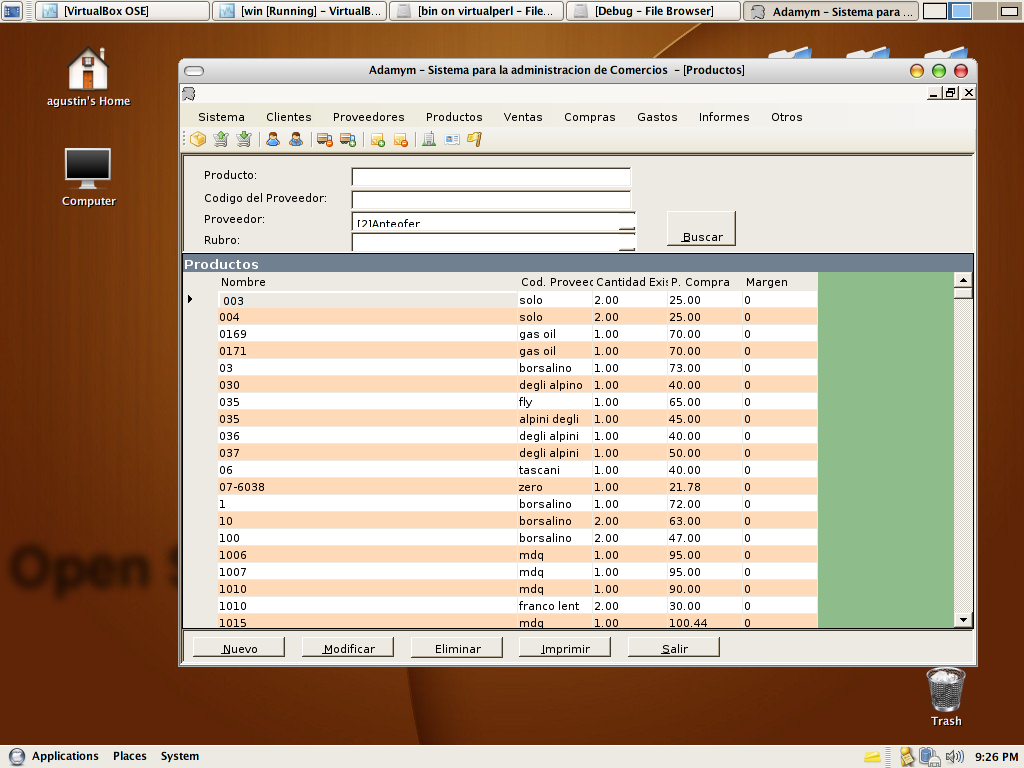Open the Sistema menu
Viewport: 1024px width, 768px height.
(x=221, y=117)
